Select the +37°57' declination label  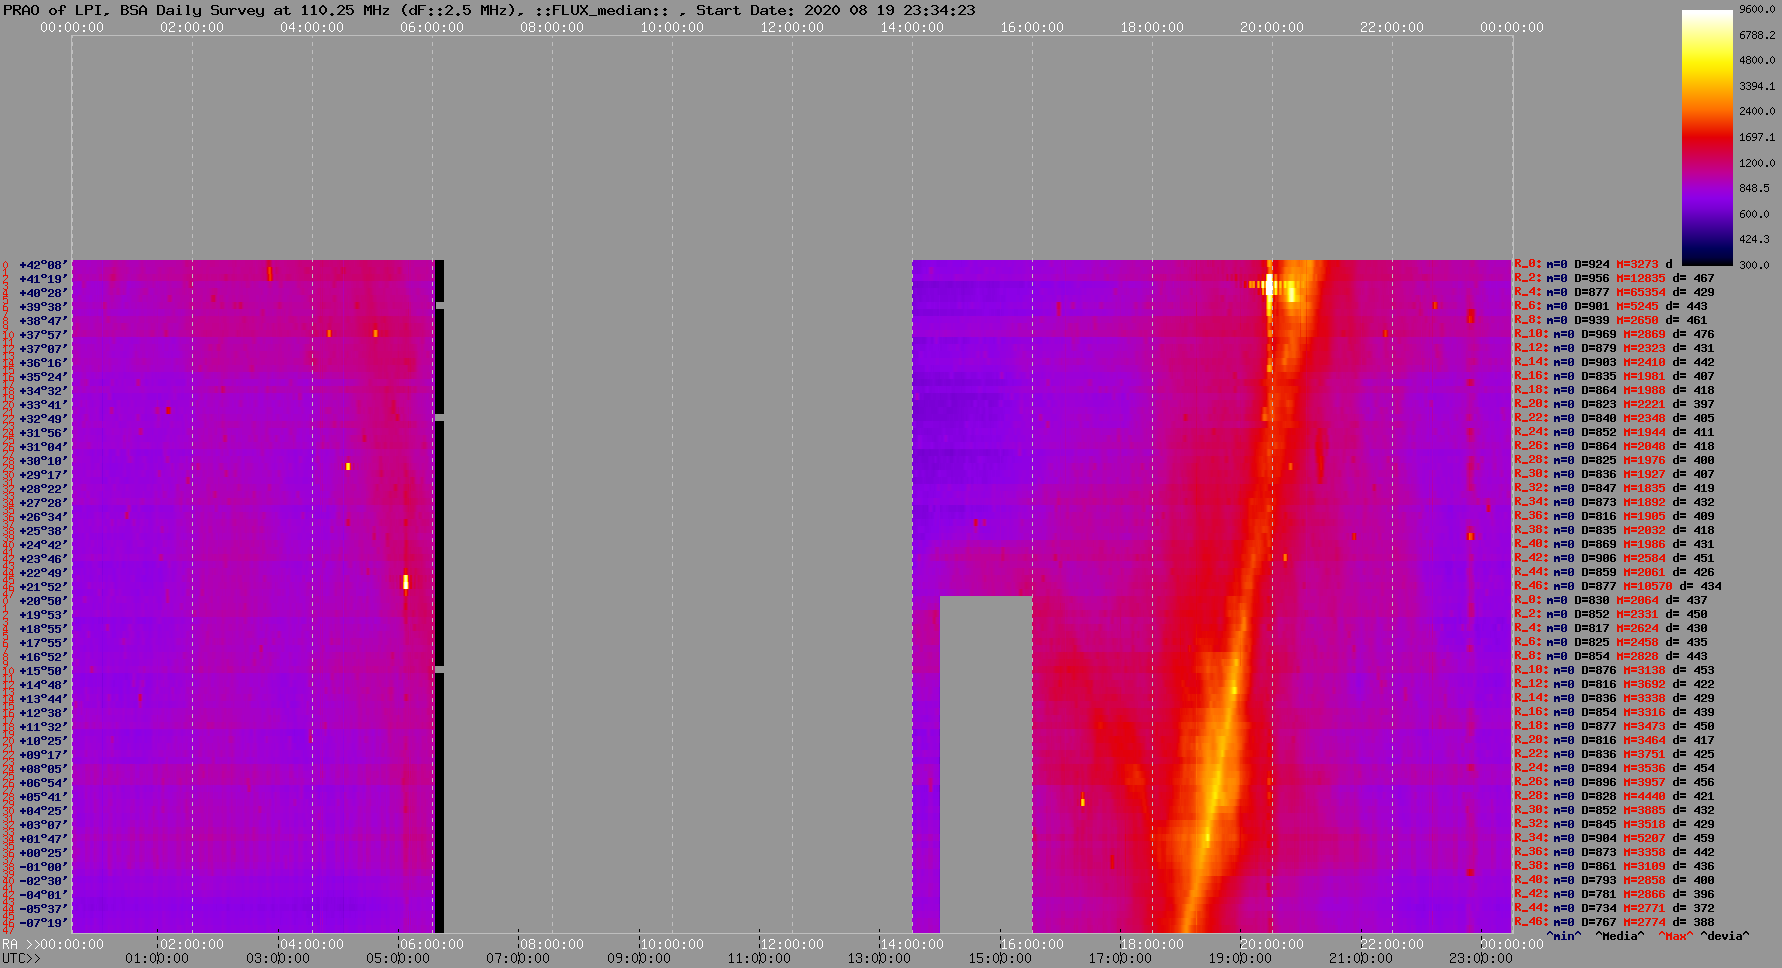43,336
